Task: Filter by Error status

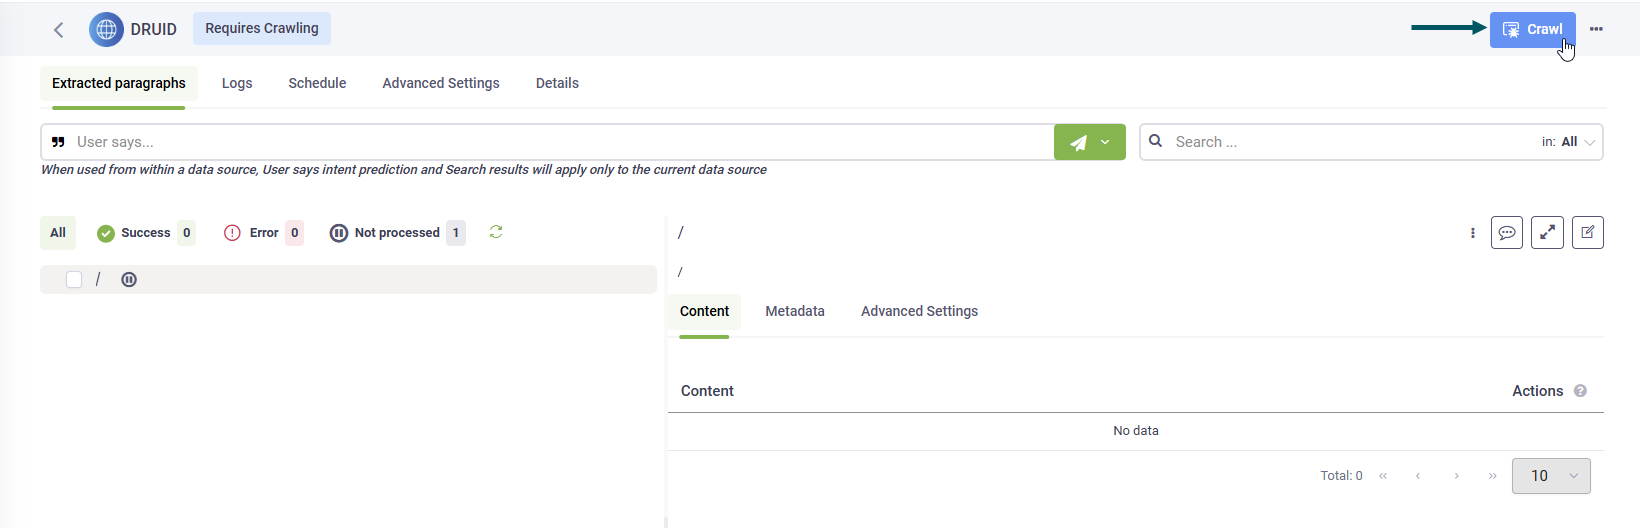Action: 263,233
